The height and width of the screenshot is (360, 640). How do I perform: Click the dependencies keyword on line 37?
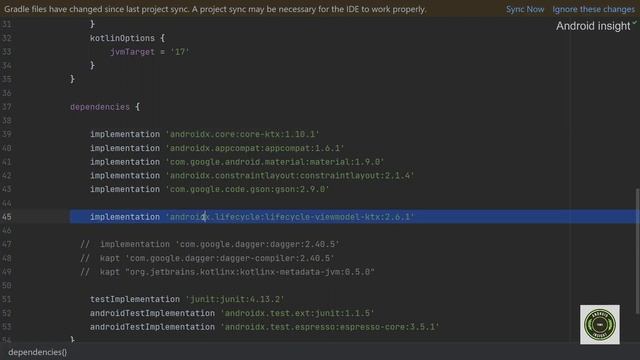coord(100,107)
